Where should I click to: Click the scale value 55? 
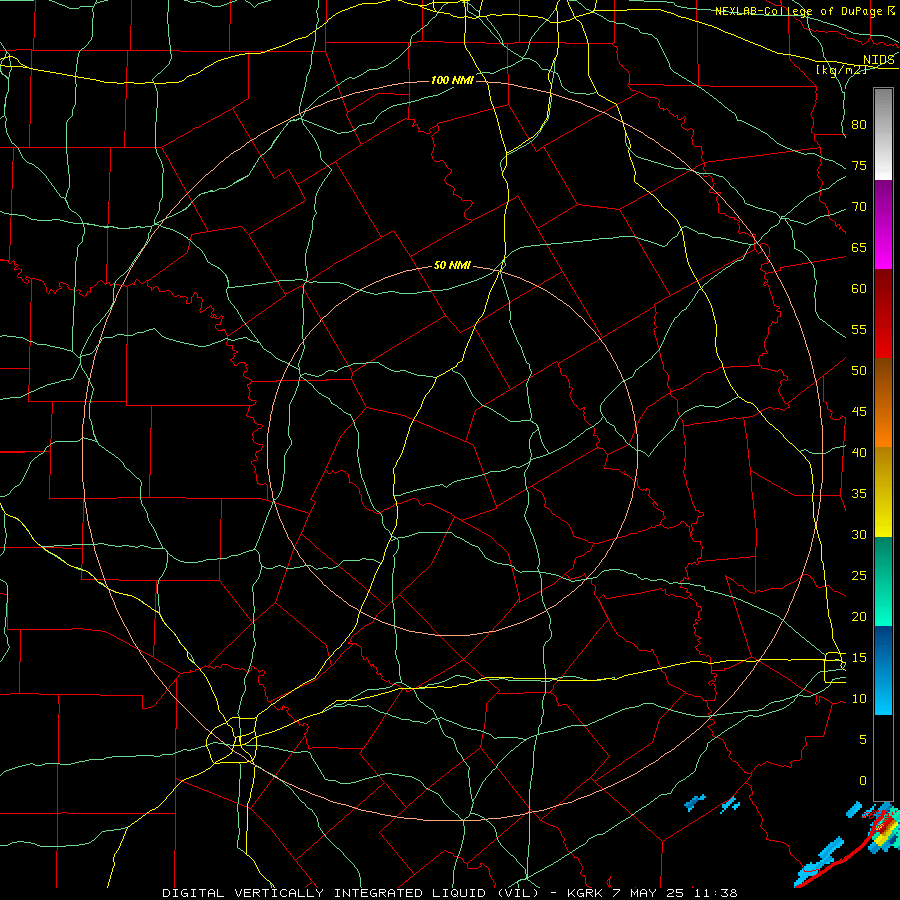[x=859, y=329]
